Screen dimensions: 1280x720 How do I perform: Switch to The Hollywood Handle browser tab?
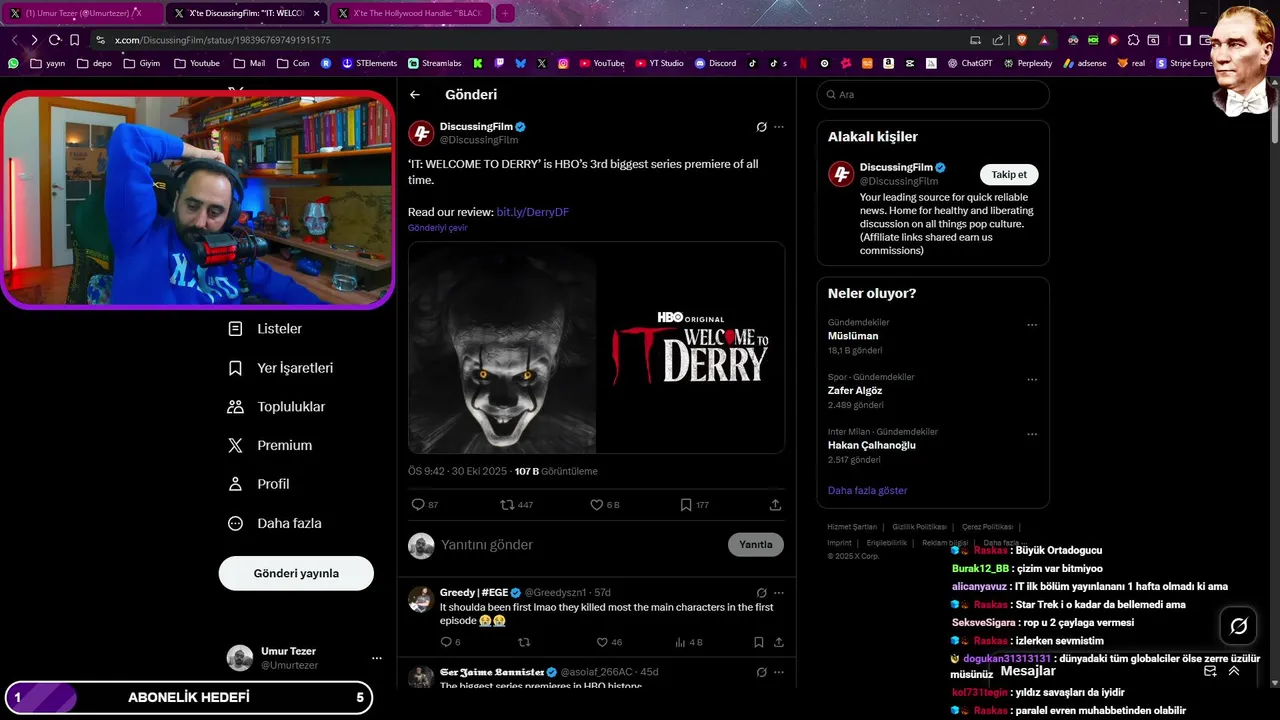[410, 13]
